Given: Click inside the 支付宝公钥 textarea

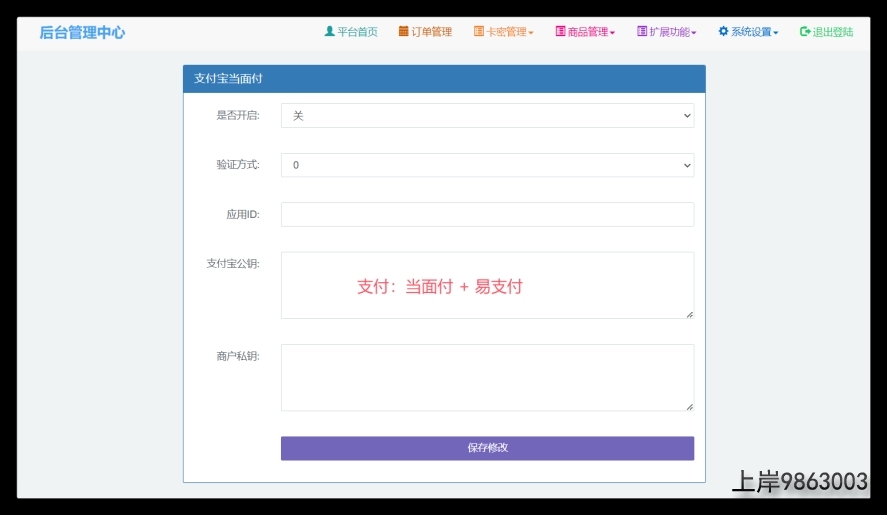Looking at the screenshot, I should click(x=488, y=285).
